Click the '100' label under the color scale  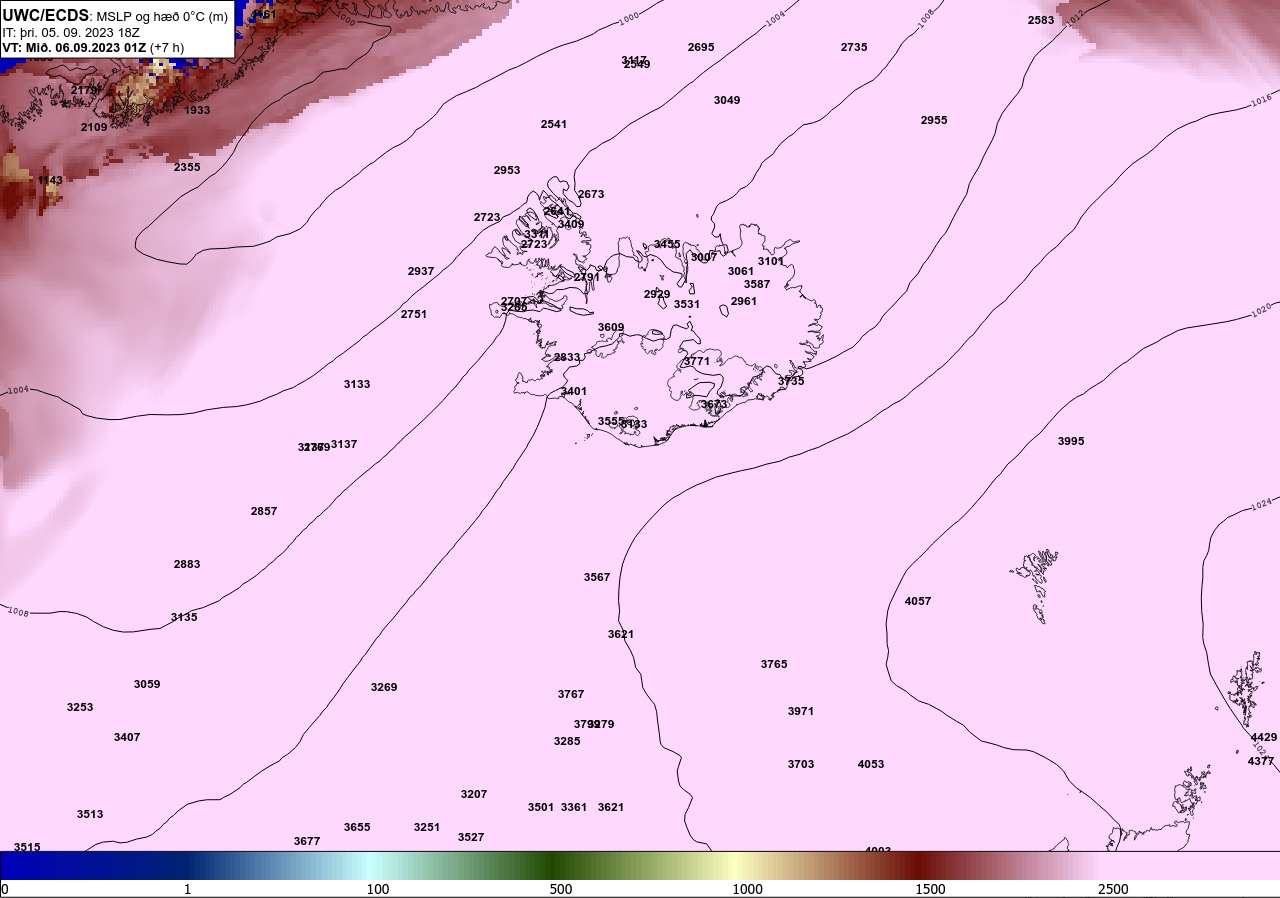[x=378, y=889]
